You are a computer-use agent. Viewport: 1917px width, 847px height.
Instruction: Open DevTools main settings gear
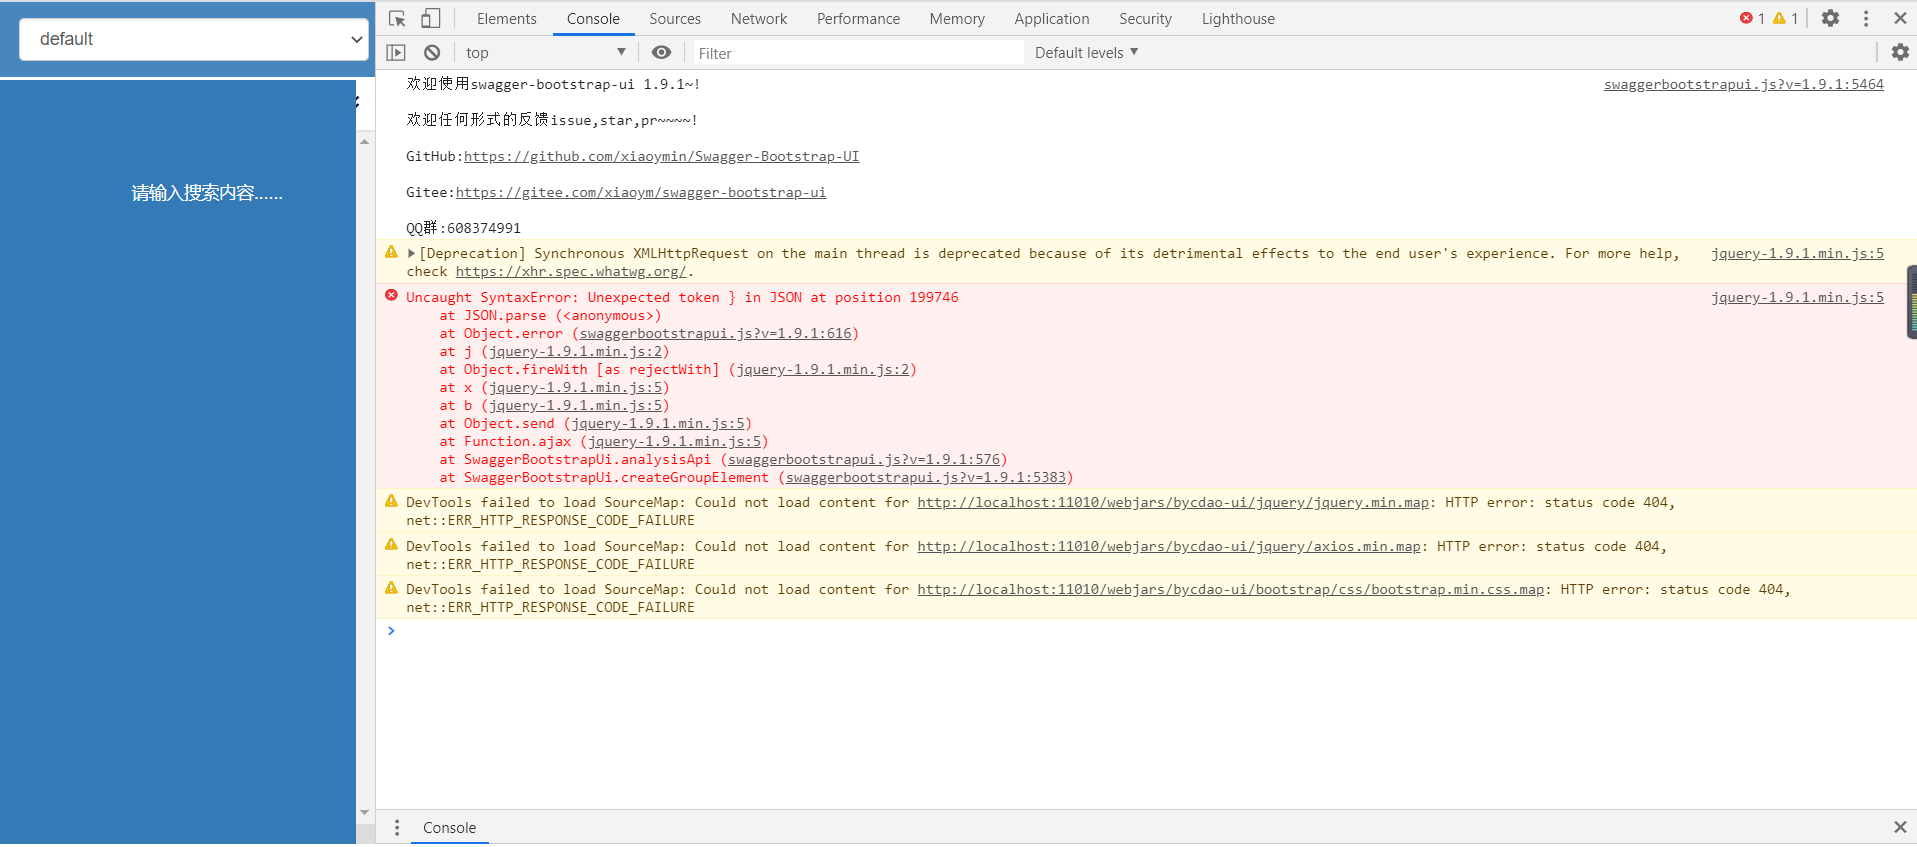(x=1830, y=18)
